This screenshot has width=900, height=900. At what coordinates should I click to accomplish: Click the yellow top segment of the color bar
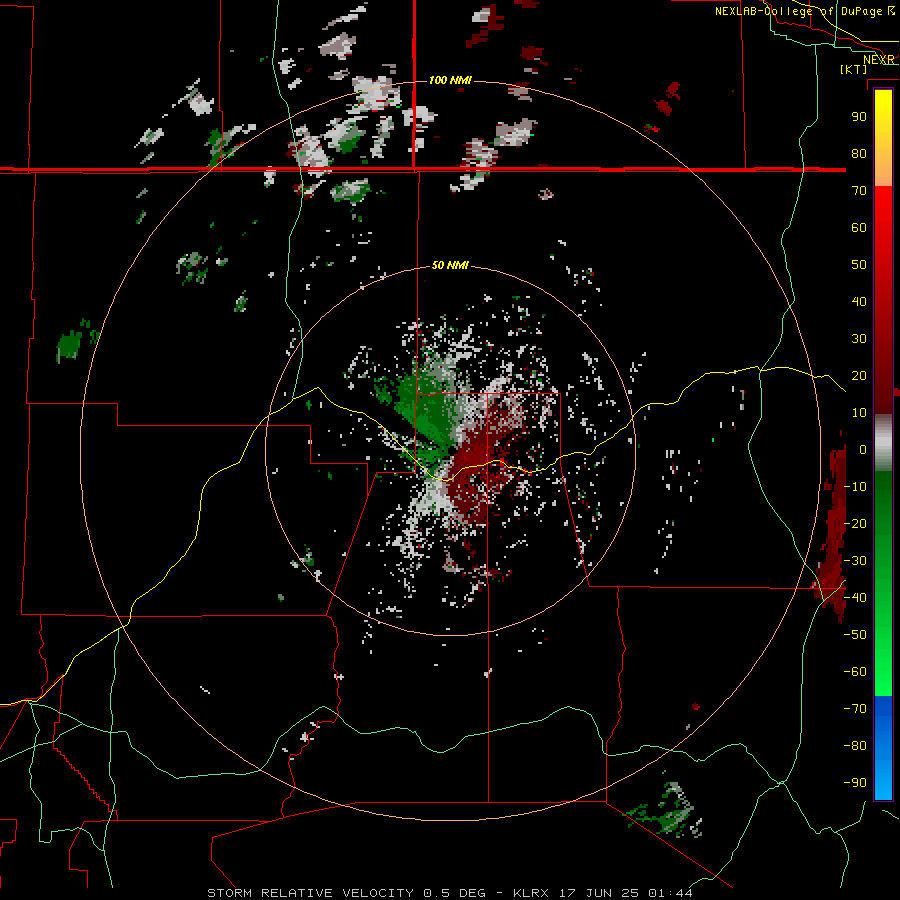click(883, 115)
